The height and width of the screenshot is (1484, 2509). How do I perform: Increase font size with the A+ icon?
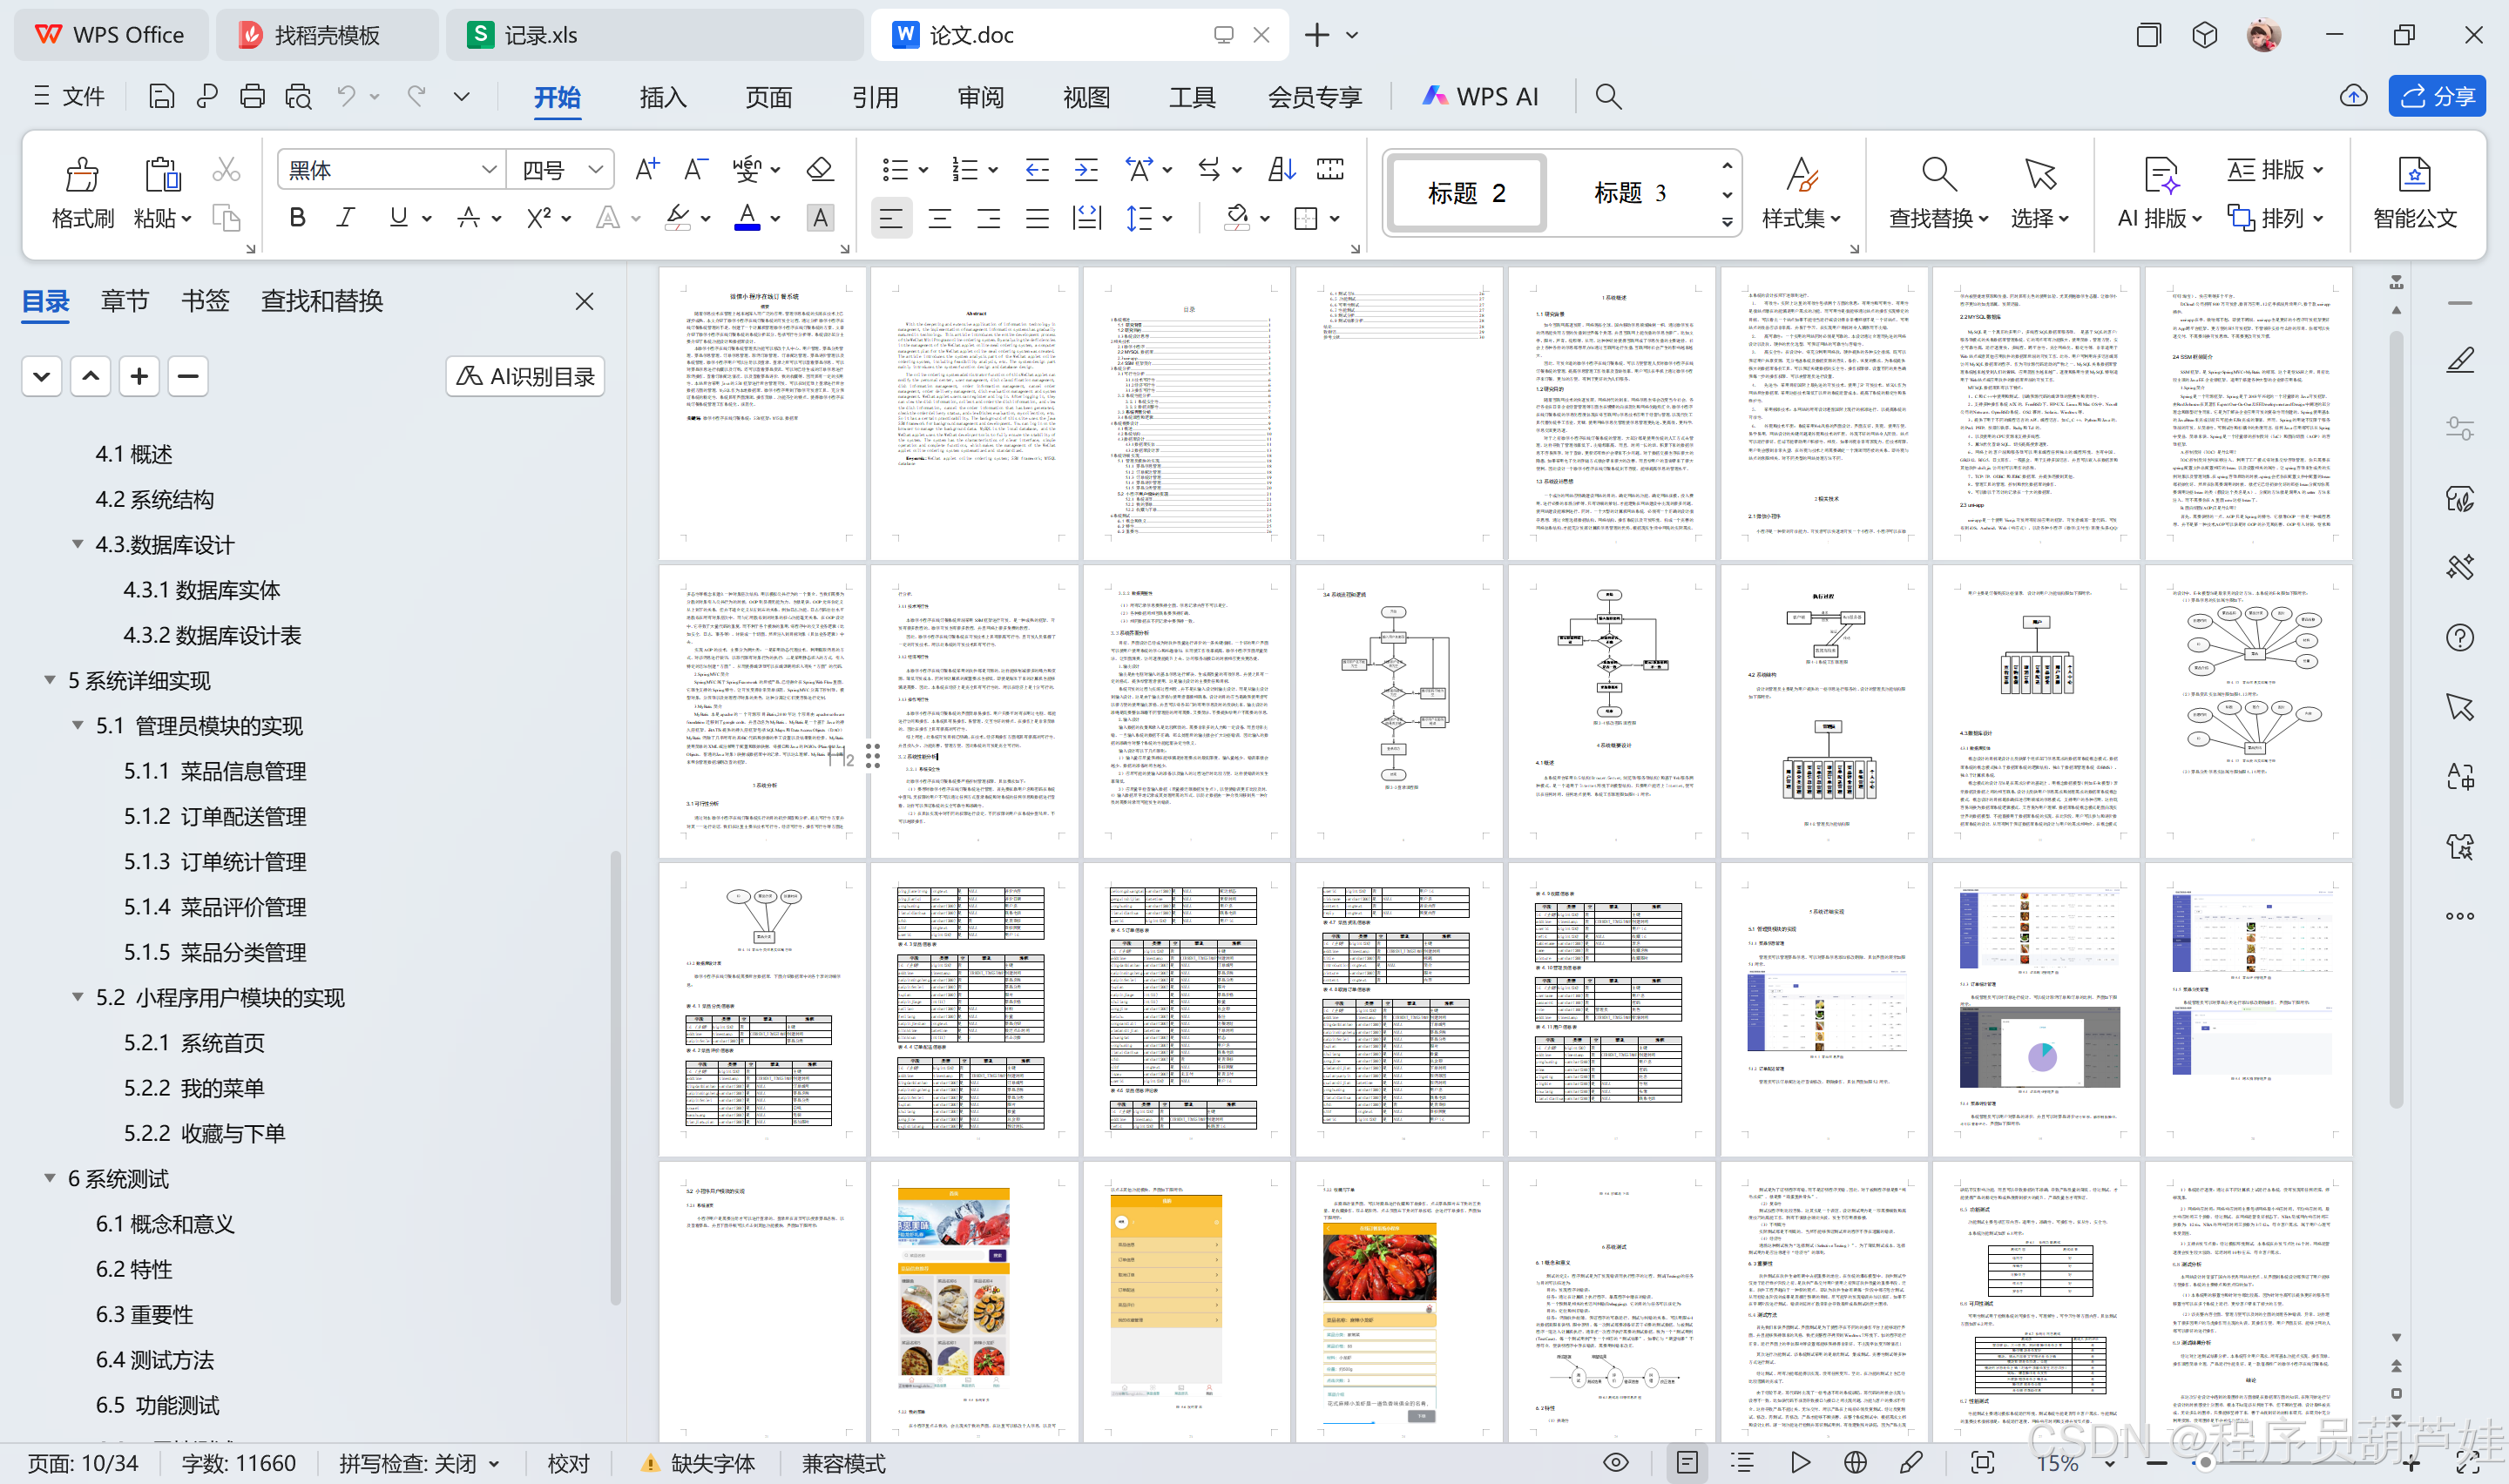pyautogui.click(x=647, y=169)
